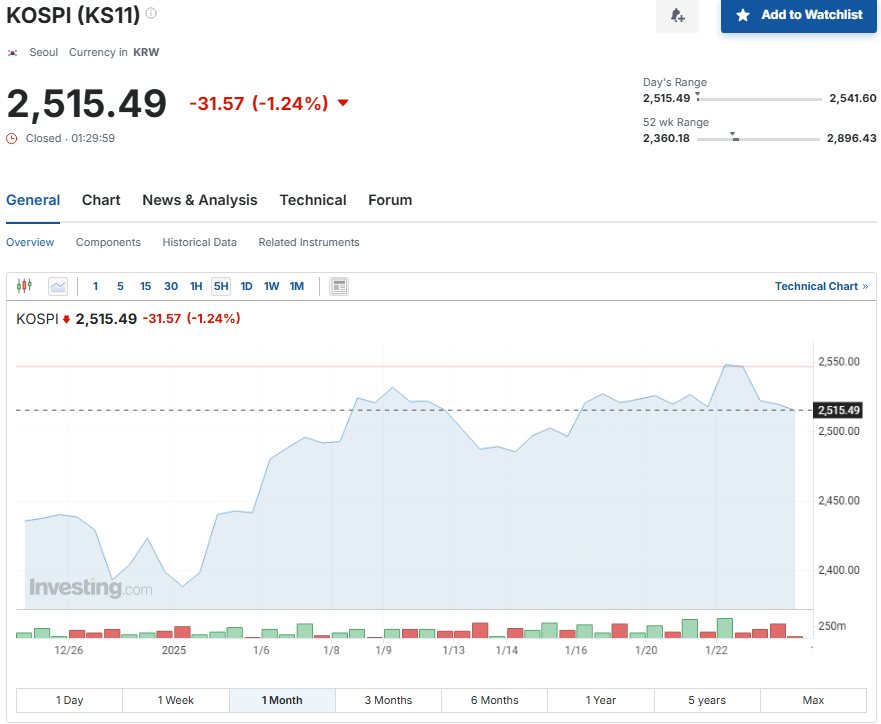Viewport: 881px width, 724px height.
Task: Select the Overview sub-tab
Action: coord(30,242)
